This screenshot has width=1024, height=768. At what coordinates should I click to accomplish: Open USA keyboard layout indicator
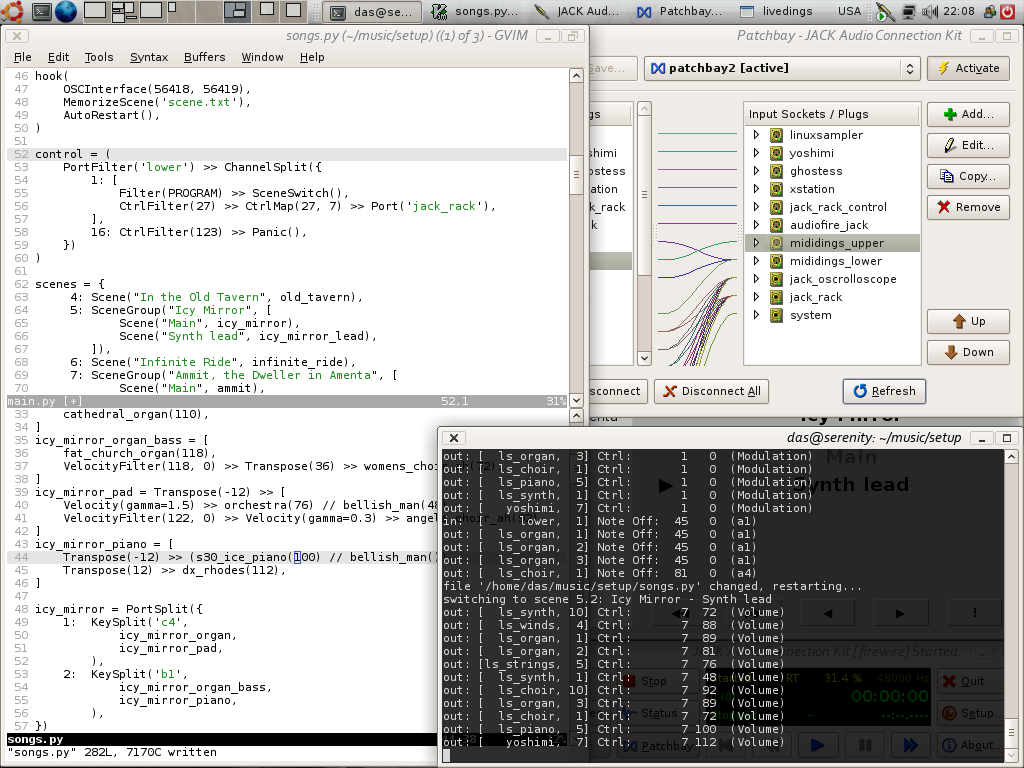pyautogui.click(x=849, y=11)
